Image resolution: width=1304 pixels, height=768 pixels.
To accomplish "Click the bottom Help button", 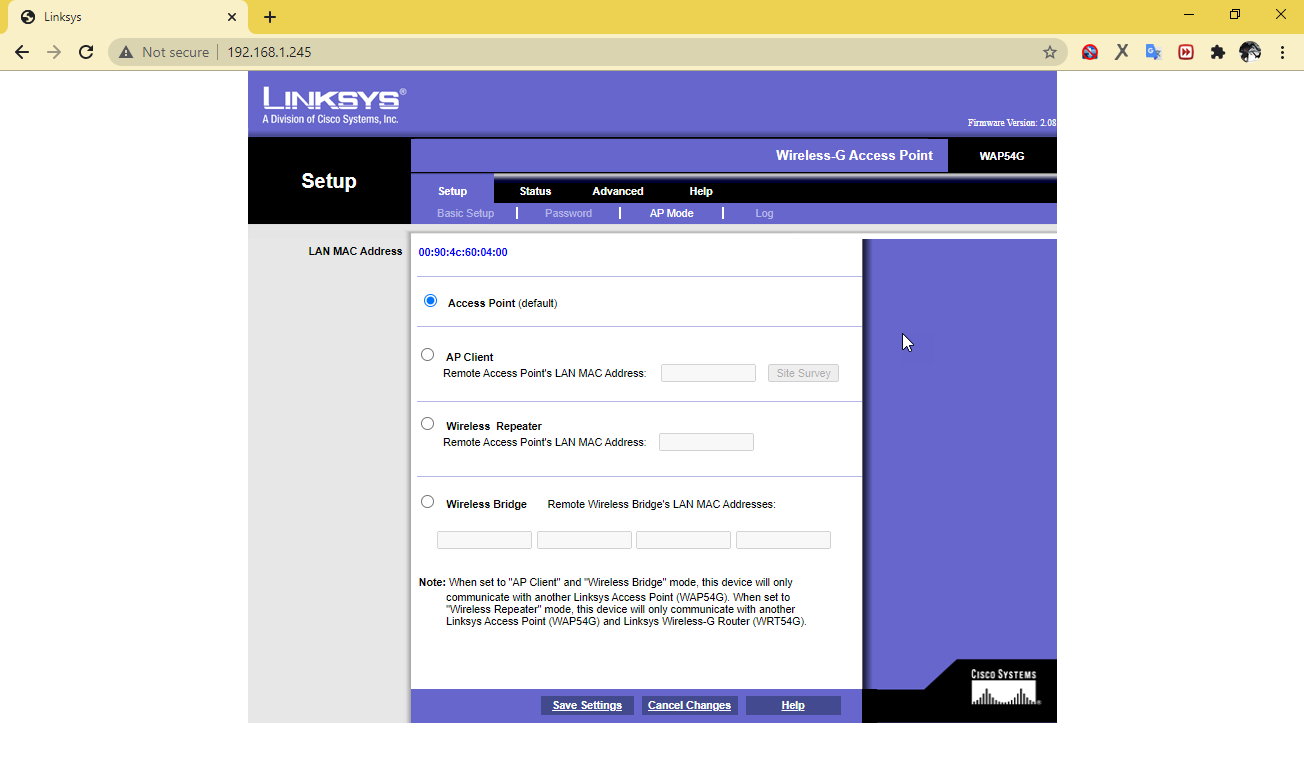I will [x=793, y=705].
